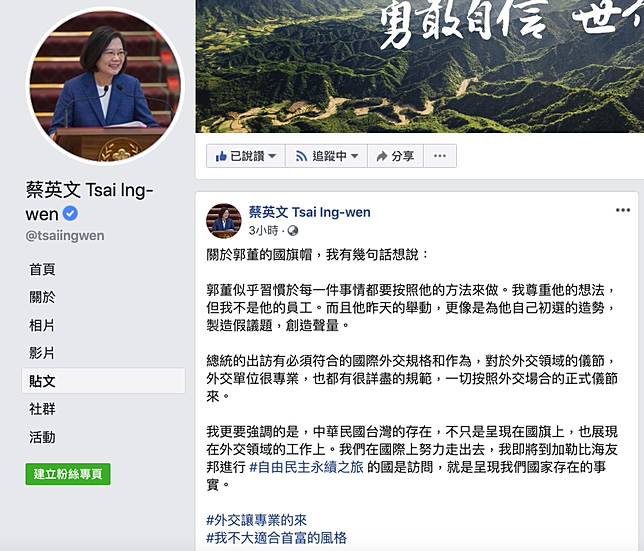This screenshot has height=551, width=644.
Task: Open the 關於 sidebar tab
Action: (42, 297)
